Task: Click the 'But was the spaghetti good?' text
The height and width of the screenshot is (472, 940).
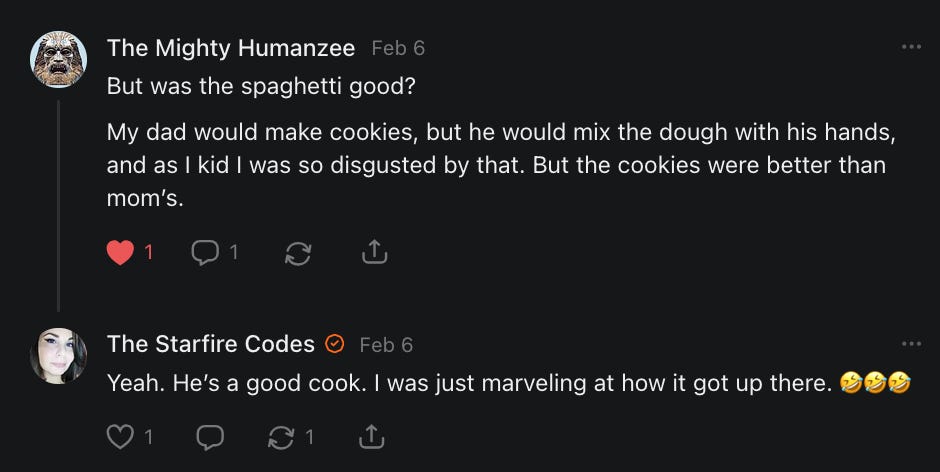Action: 260,86
